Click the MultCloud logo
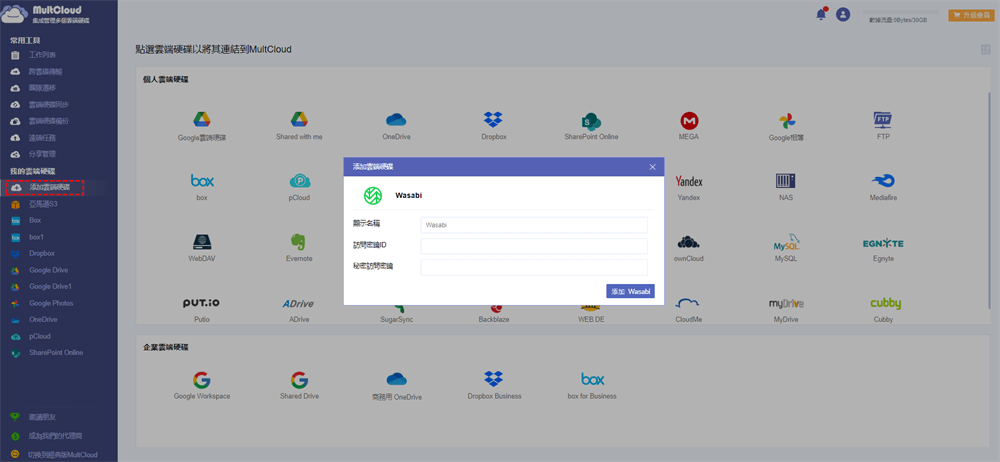 click(x=47, y=12)
